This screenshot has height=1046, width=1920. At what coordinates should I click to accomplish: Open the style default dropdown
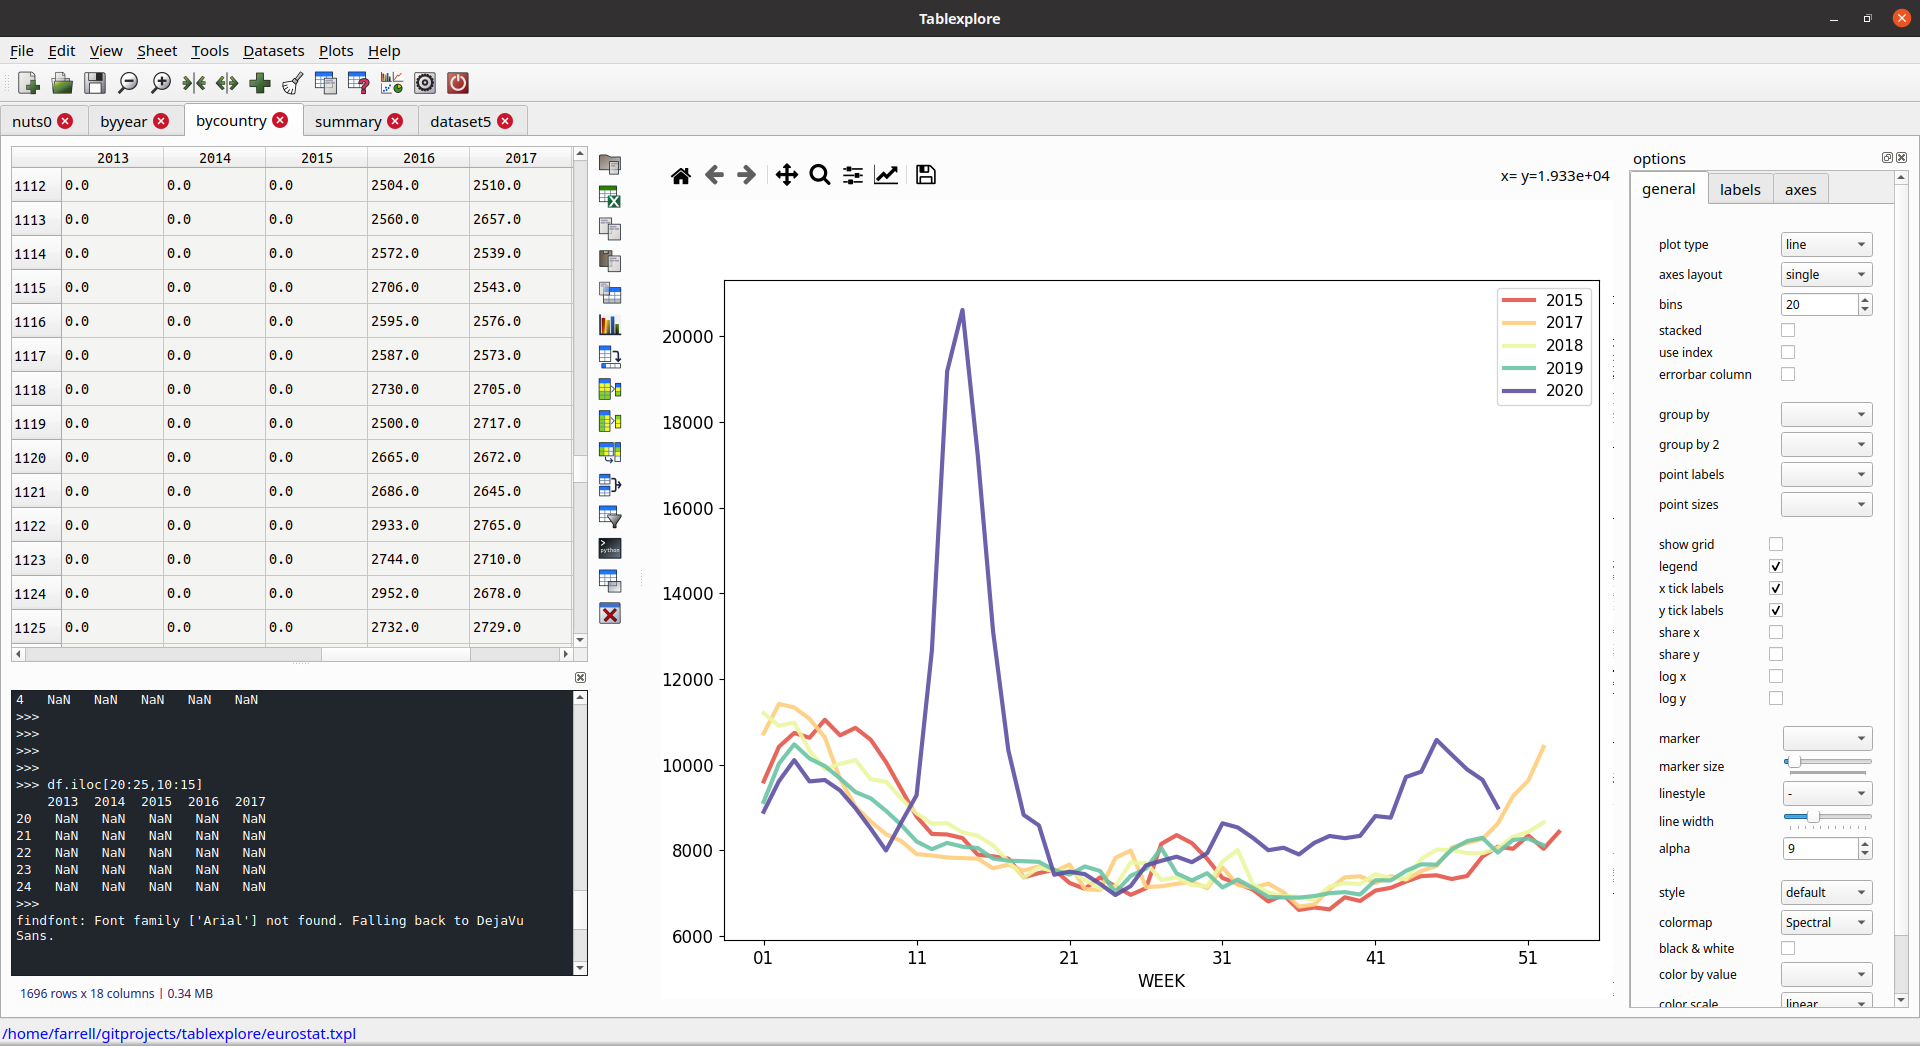point(1826,893)
